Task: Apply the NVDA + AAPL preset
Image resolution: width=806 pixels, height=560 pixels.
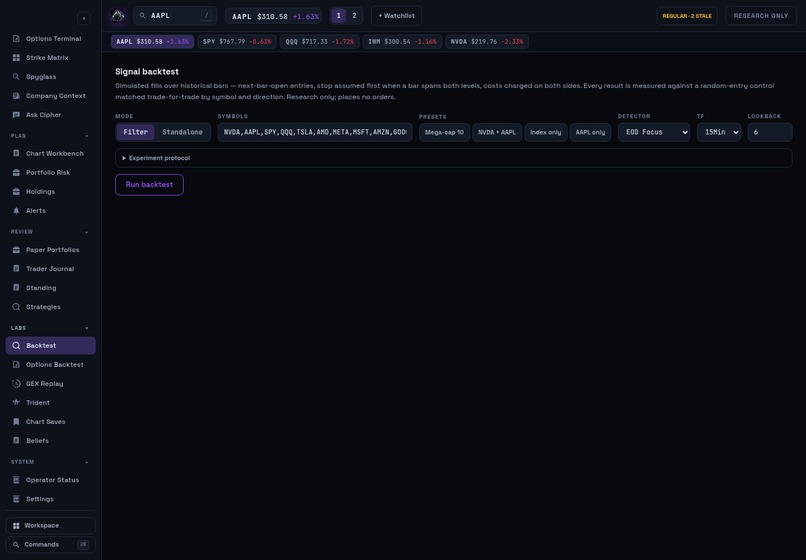Action: click(497, 132)
